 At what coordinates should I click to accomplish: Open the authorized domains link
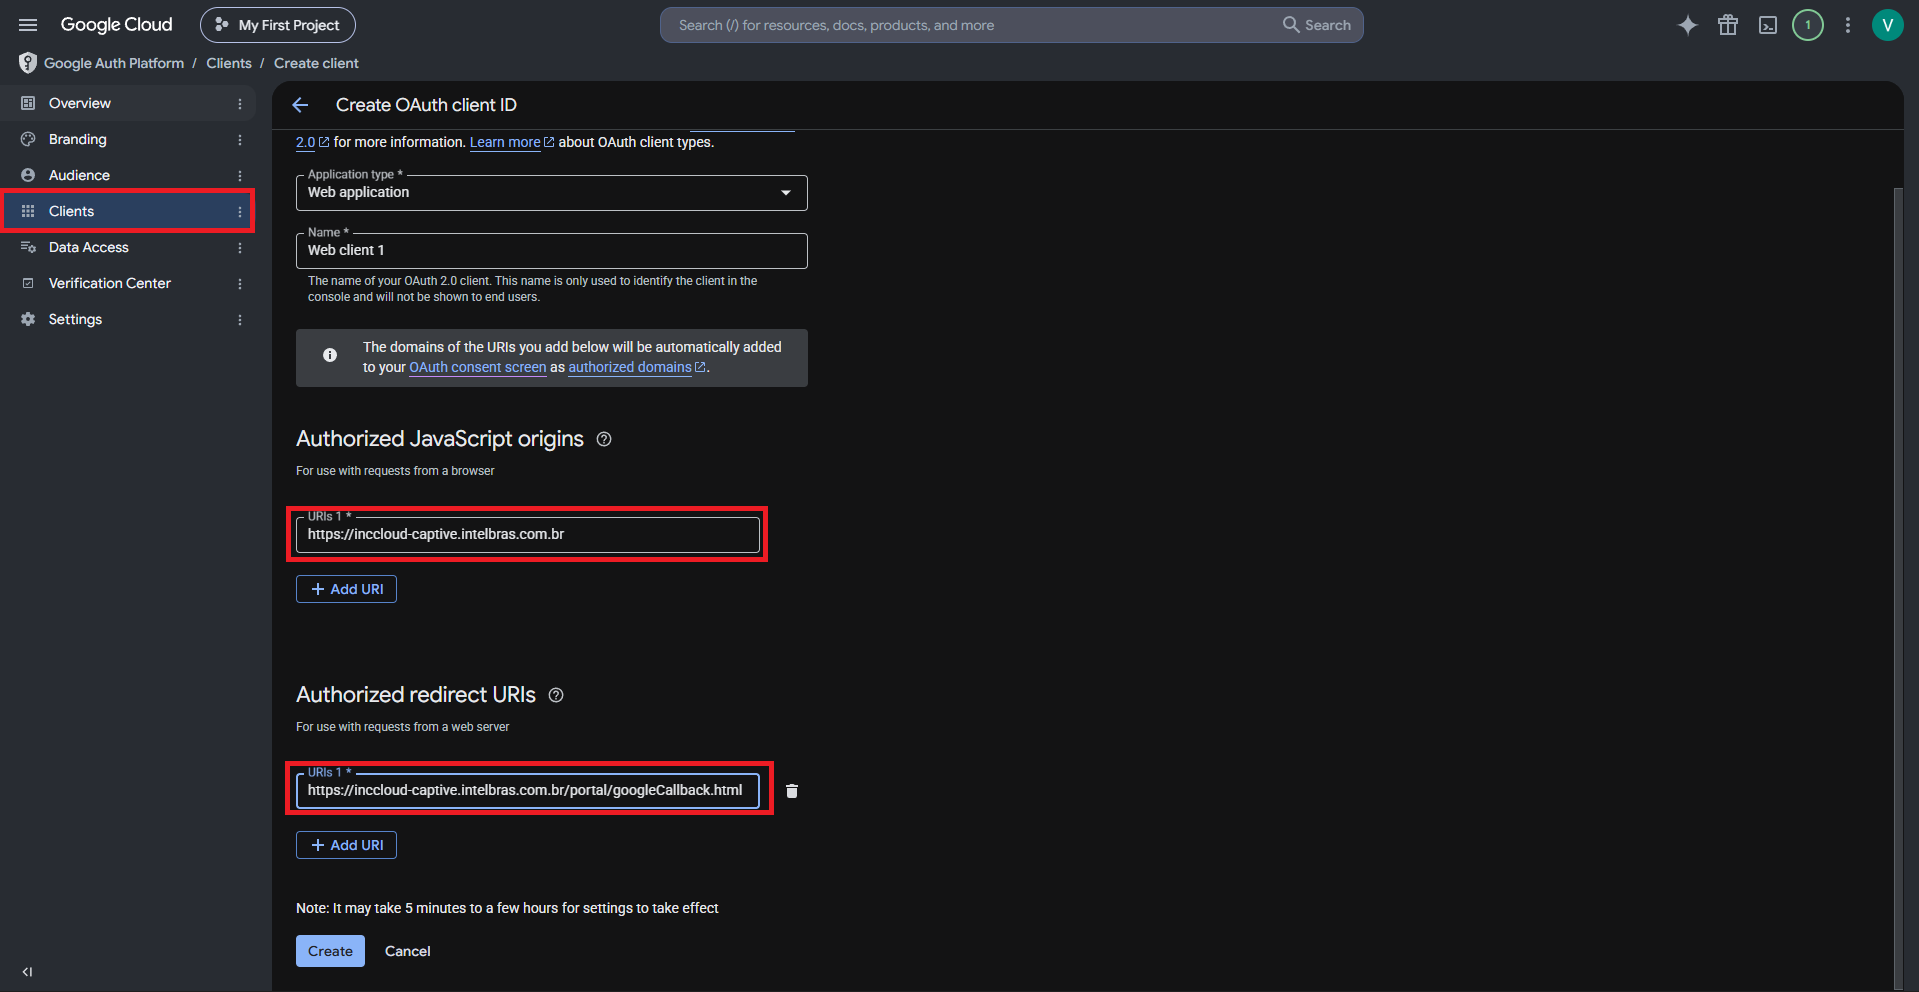[637, 367]
